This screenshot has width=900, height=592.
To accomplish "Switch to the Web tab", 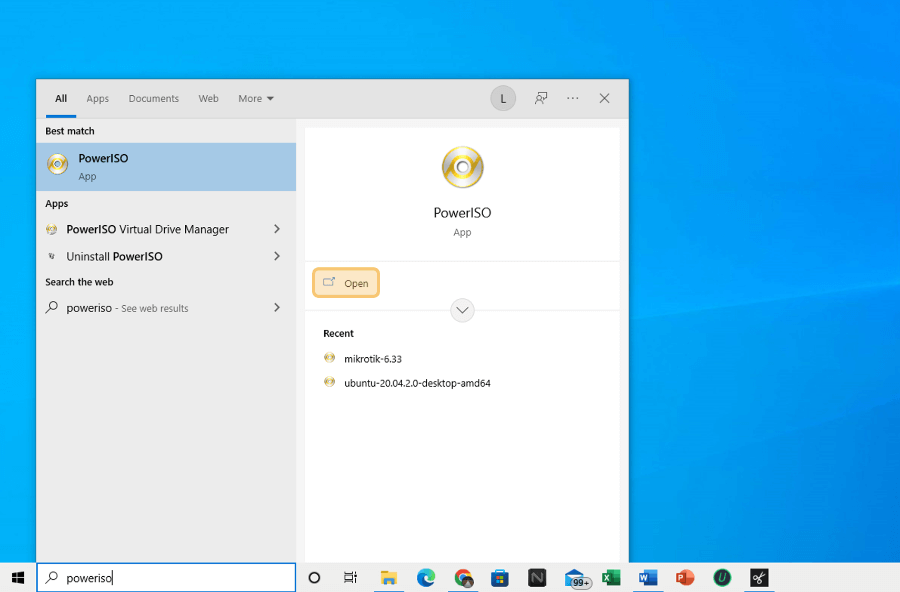I will (x=208, y=98).
